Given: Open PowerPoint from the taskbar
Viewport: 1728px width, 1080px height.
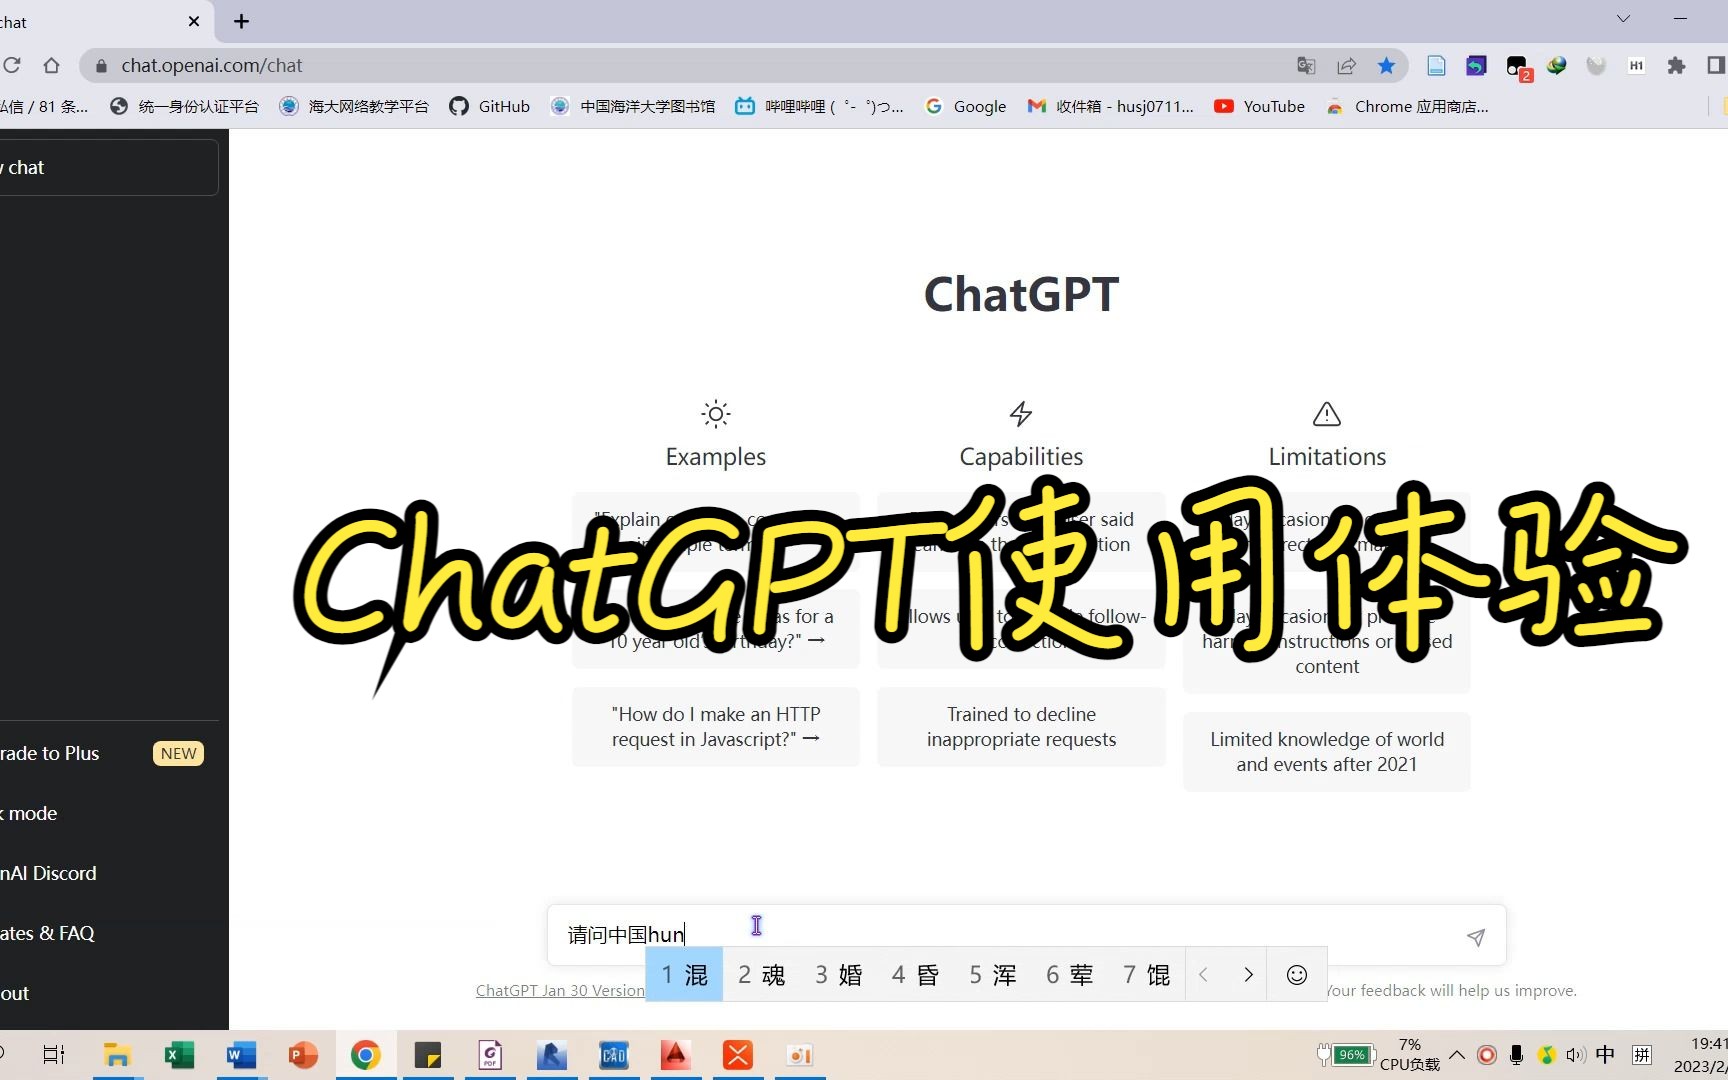Looking at the screenshot, I should (303, 1055).
